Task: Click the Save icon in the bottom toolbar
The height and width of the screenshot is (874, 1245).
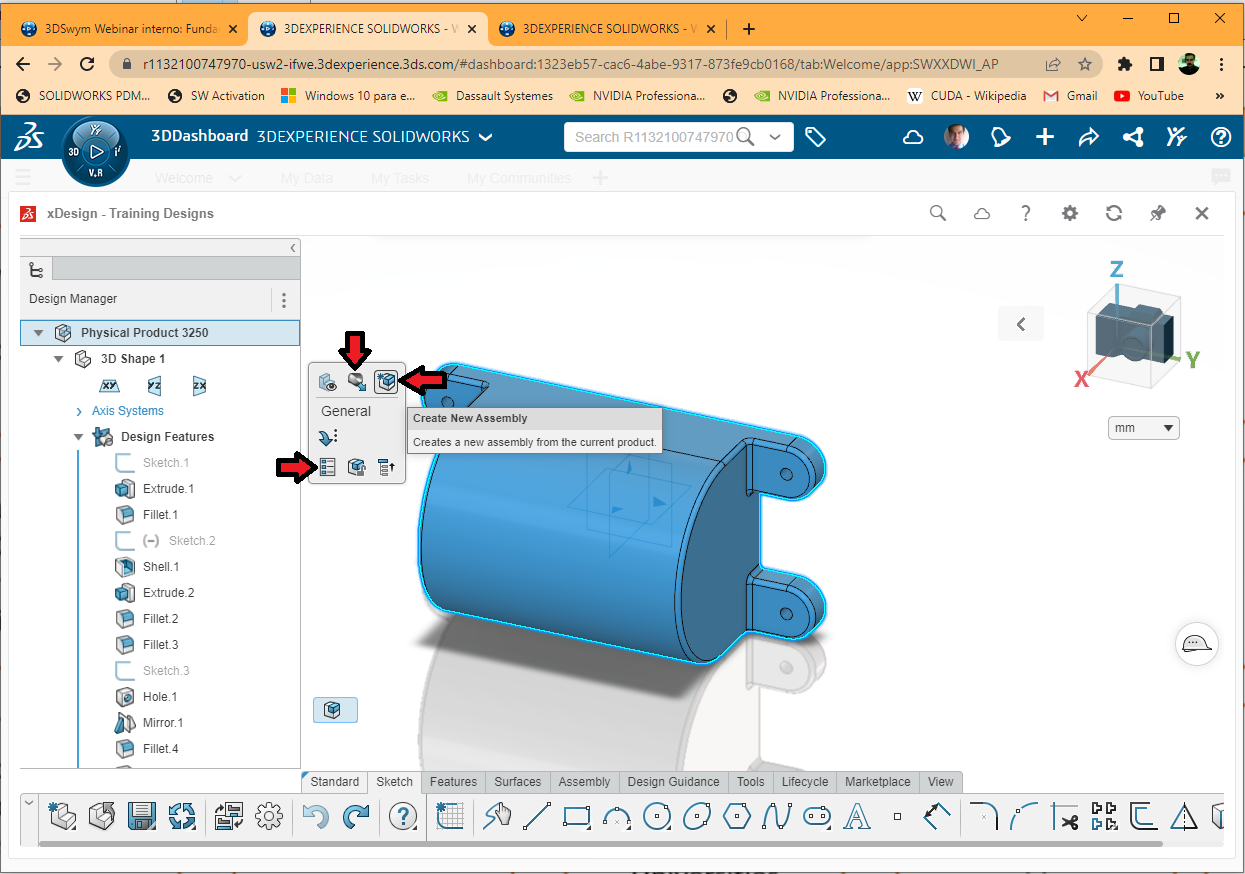Action: tap(142, 817)
